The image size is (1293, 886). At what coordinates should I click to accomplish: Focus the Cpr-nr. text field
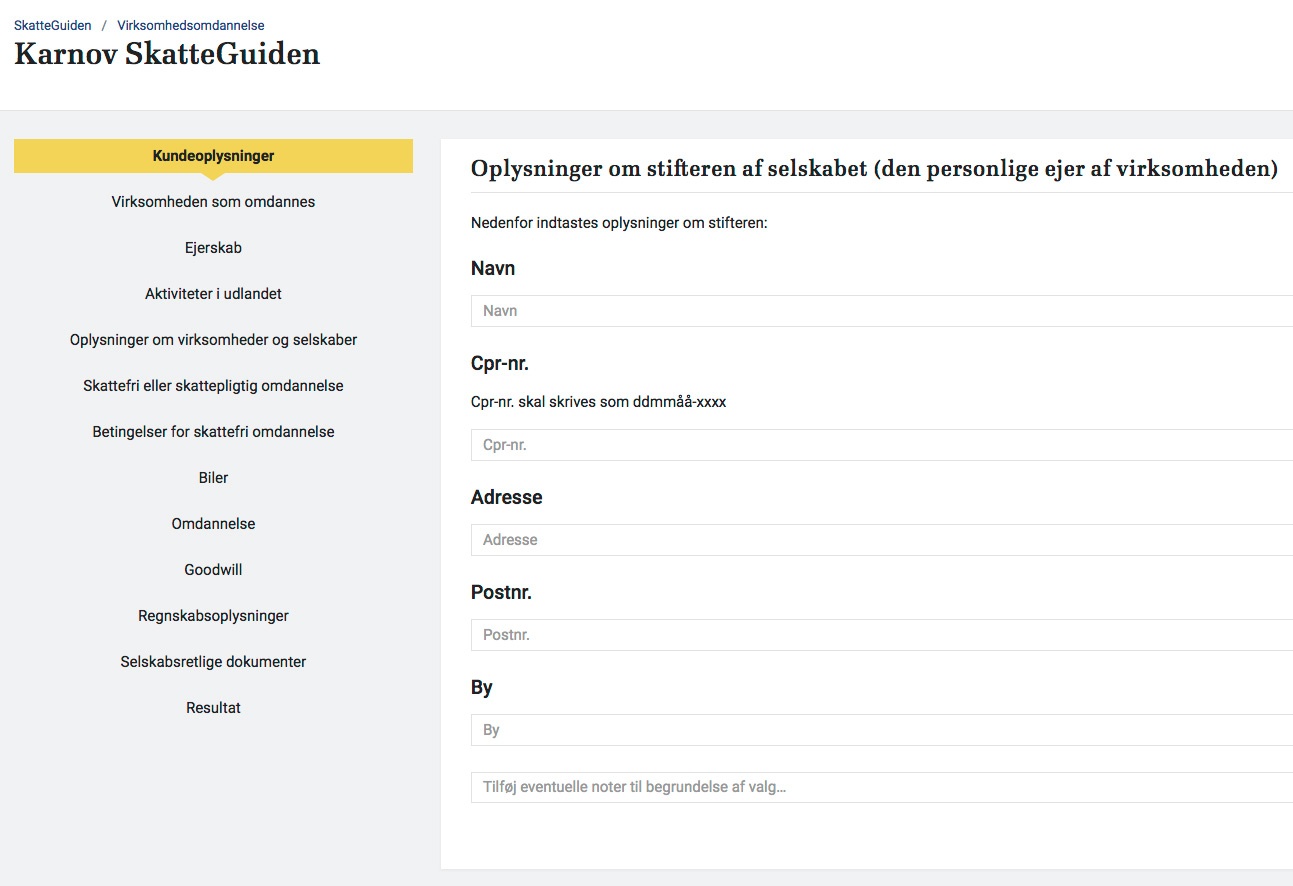click(x=882, y=445)
